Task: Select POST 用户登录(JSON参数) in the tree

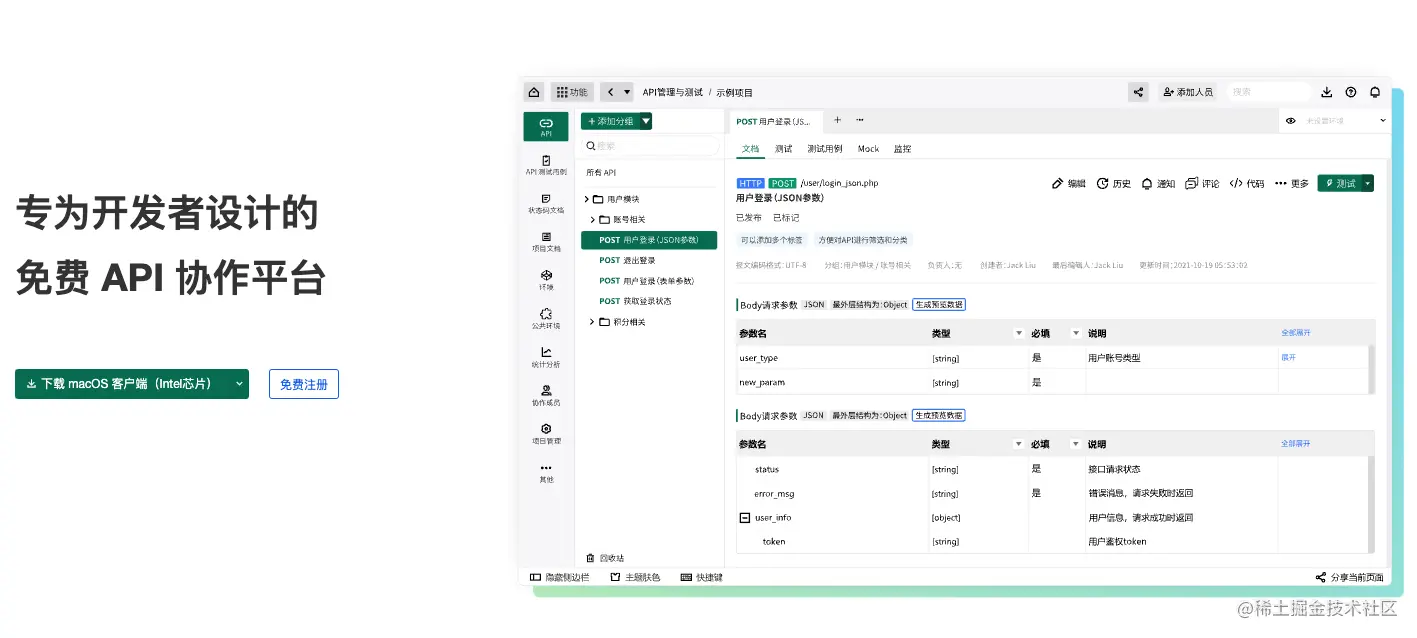Action: (x=649, y=240)
